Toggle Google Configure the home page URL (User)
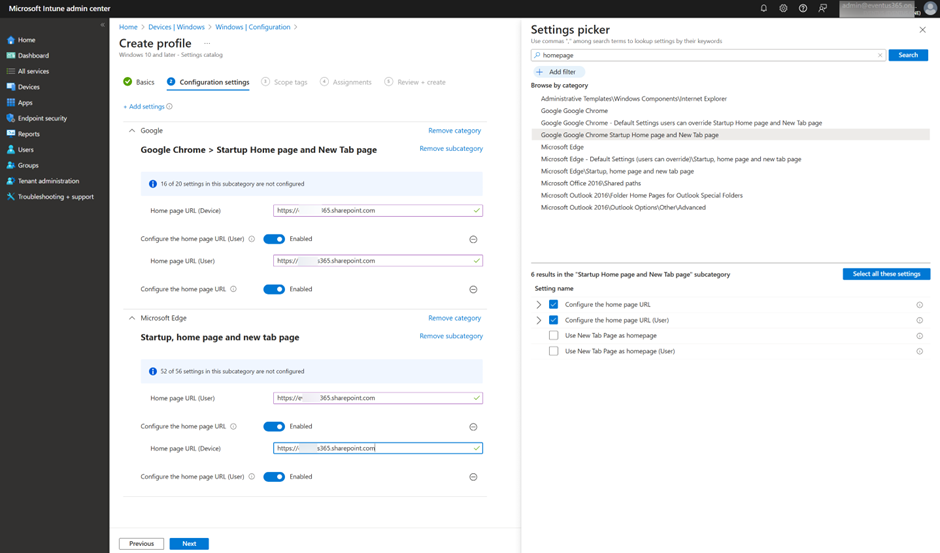Image resolution: width=940 pixels, height=553 pixels. pos(274,239)
